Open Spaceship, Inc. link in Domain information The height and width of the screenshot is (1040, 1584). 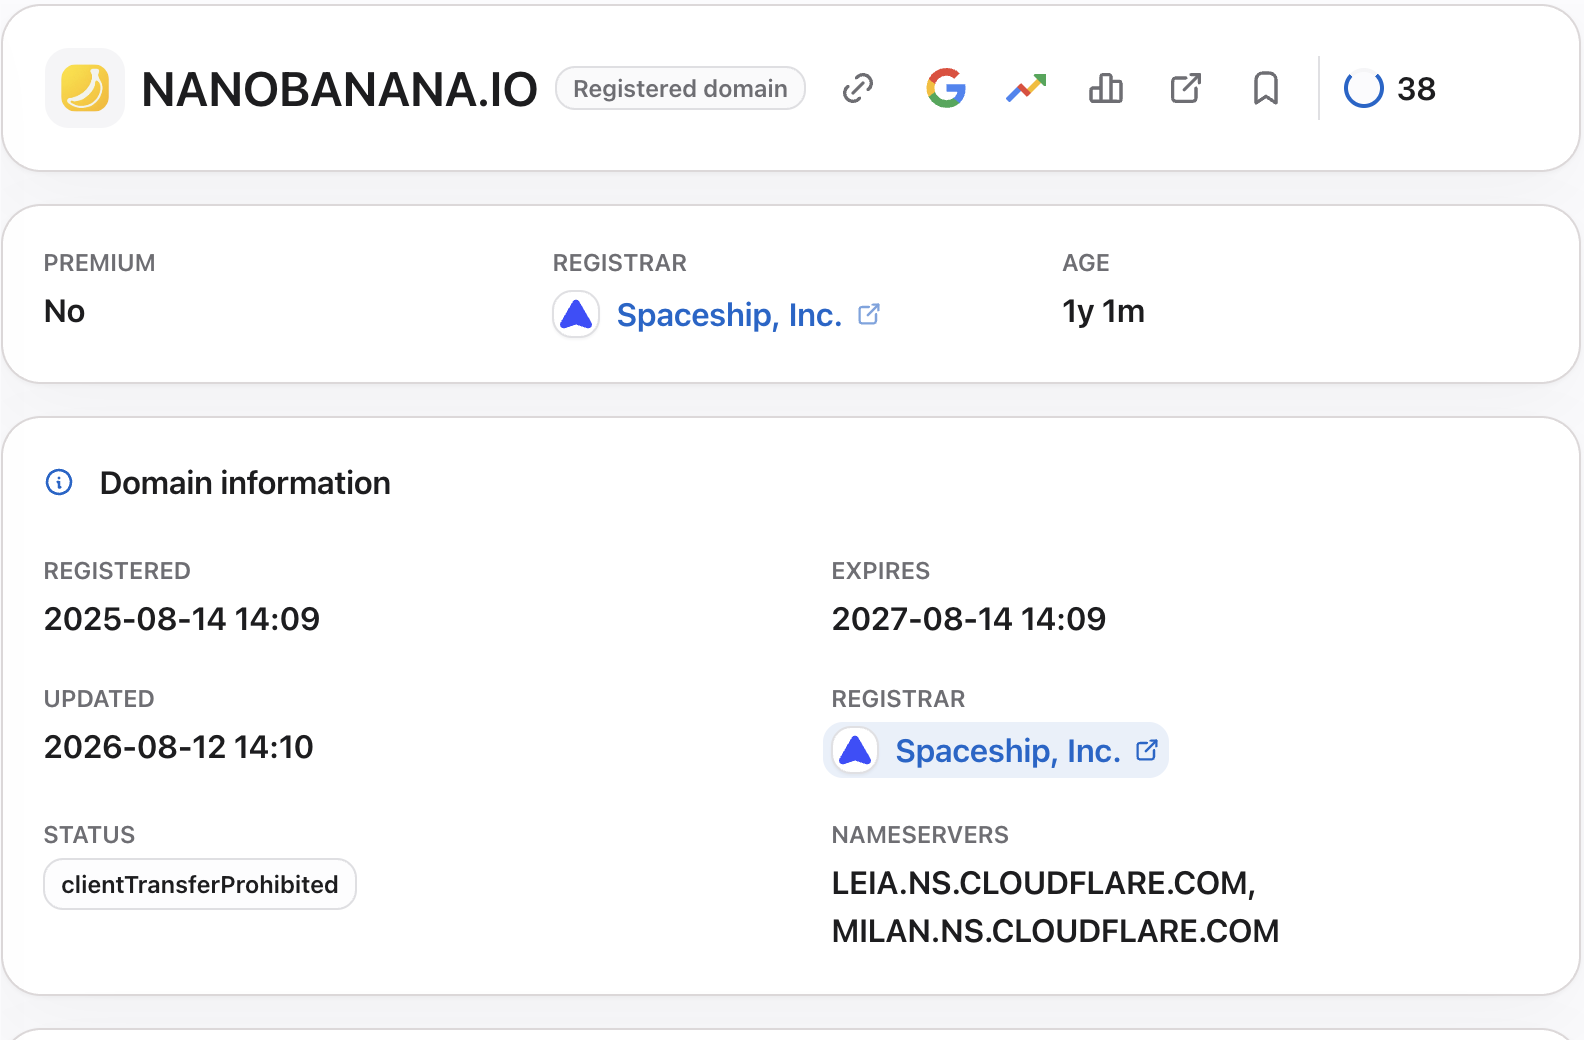(1008, 750)
